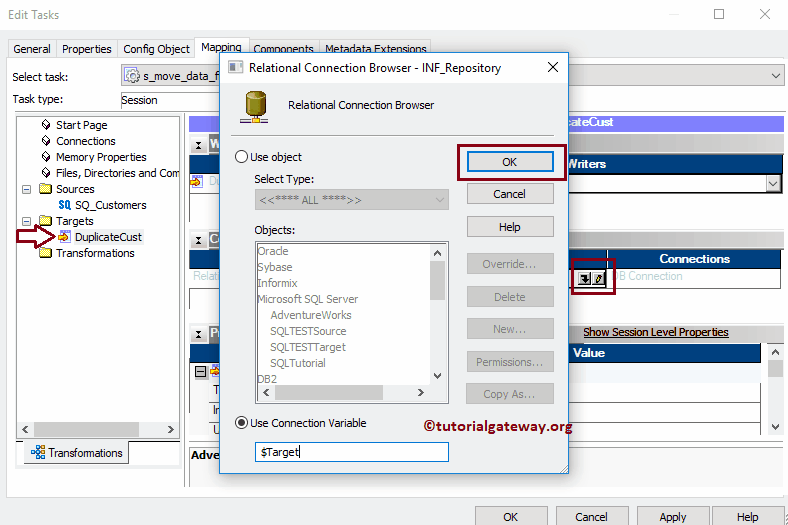
Task: Click Cancel in Edit Tasks window
Action: pyautogui.click(x=592, y=517)
